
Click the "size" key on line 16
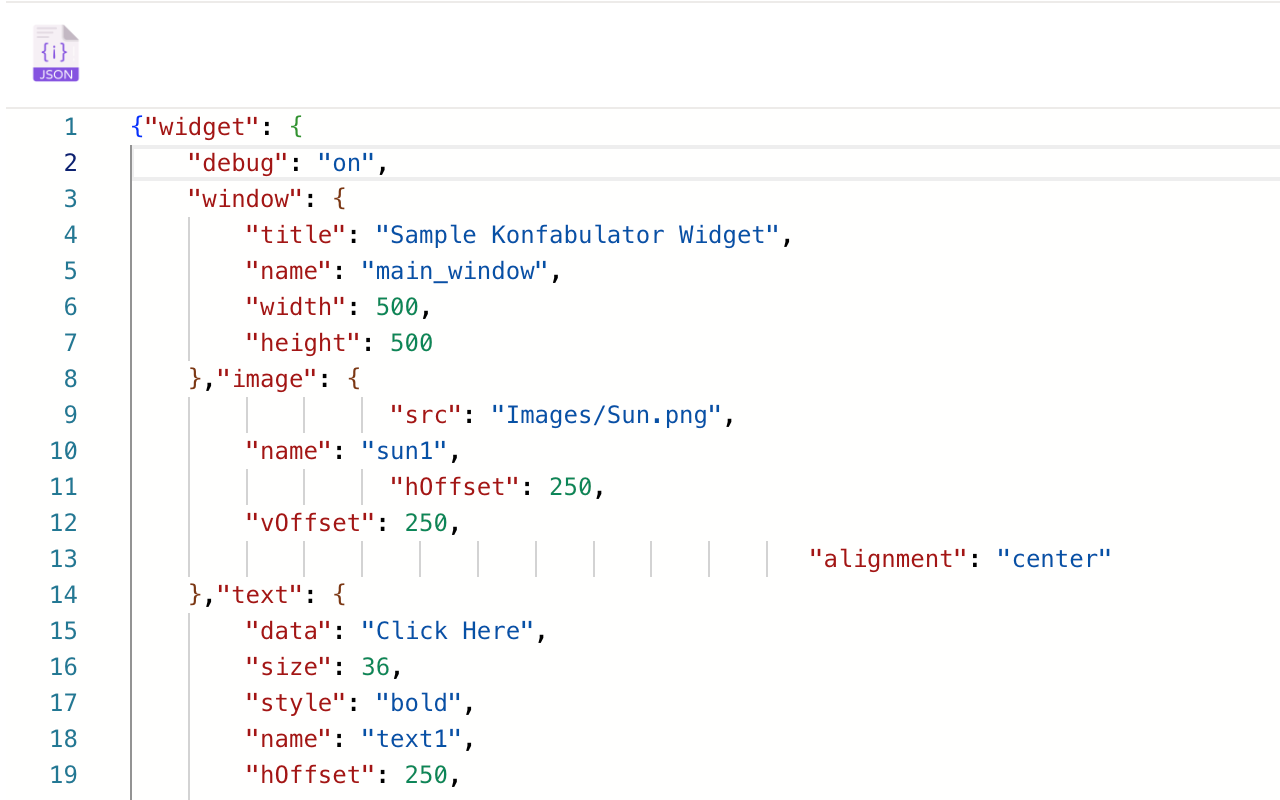coord(289,667)
